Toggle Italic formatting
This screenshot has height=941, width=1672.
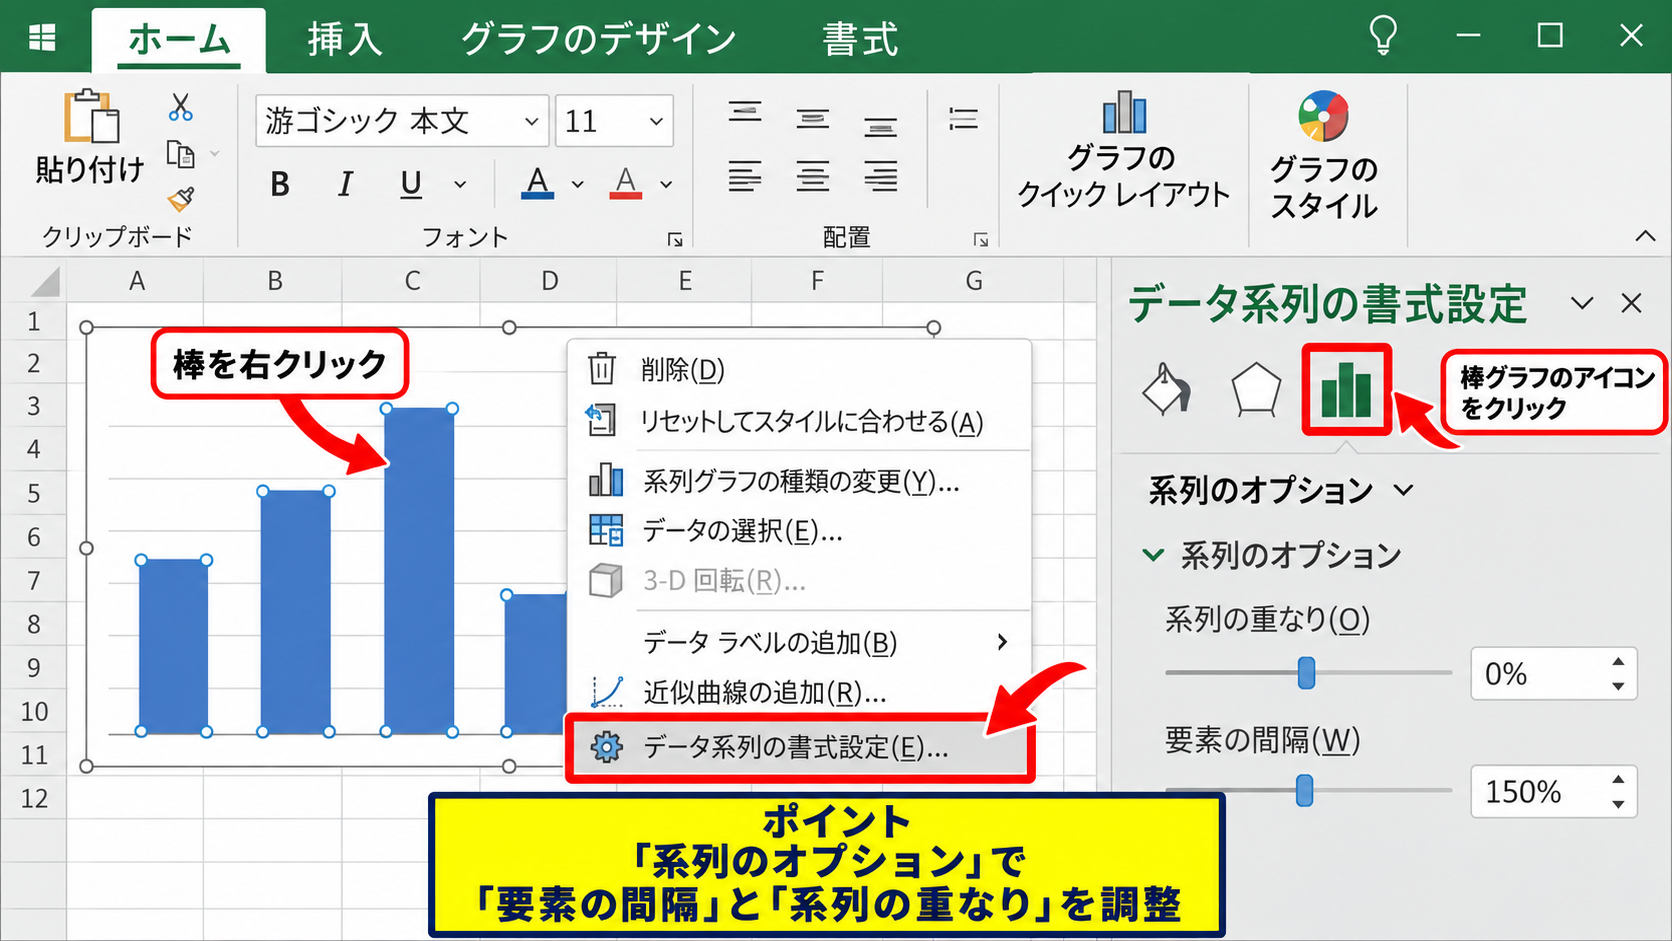click(345, 184)
